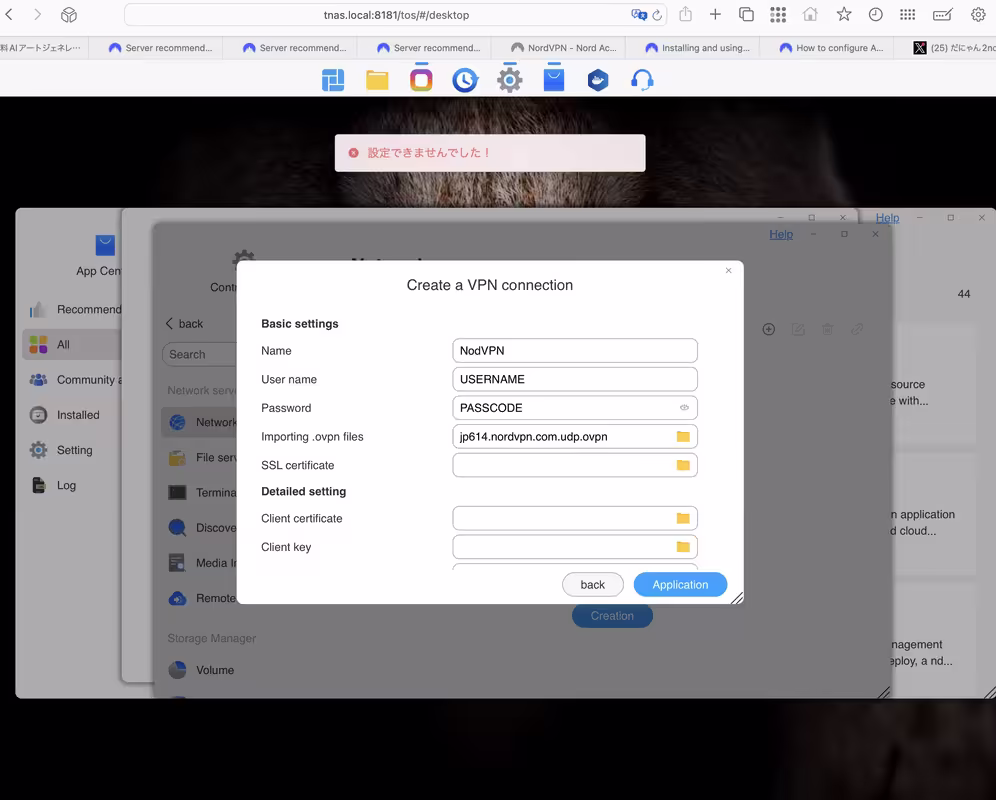
Task: Open the support headset icon in dock
Action: click(x=642, y=80)
